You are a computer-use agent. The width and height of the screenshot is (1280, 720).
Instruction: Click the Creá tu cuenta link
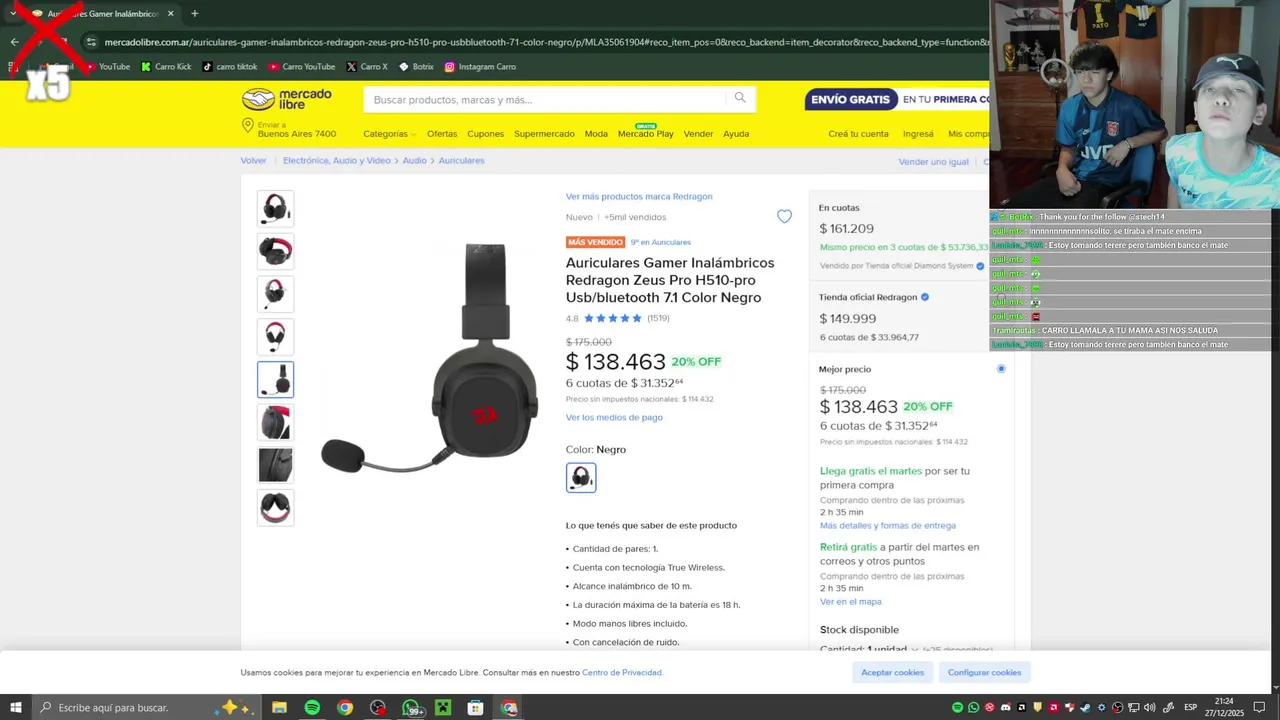(x=858, y=134)
